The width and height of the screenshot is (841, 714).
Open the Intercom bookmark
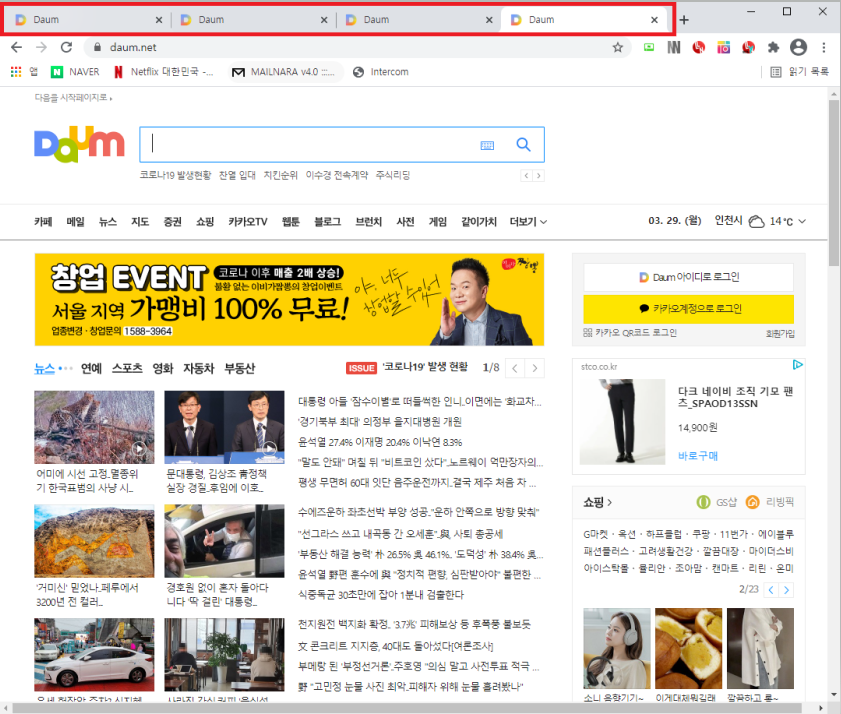pos(381,71)
